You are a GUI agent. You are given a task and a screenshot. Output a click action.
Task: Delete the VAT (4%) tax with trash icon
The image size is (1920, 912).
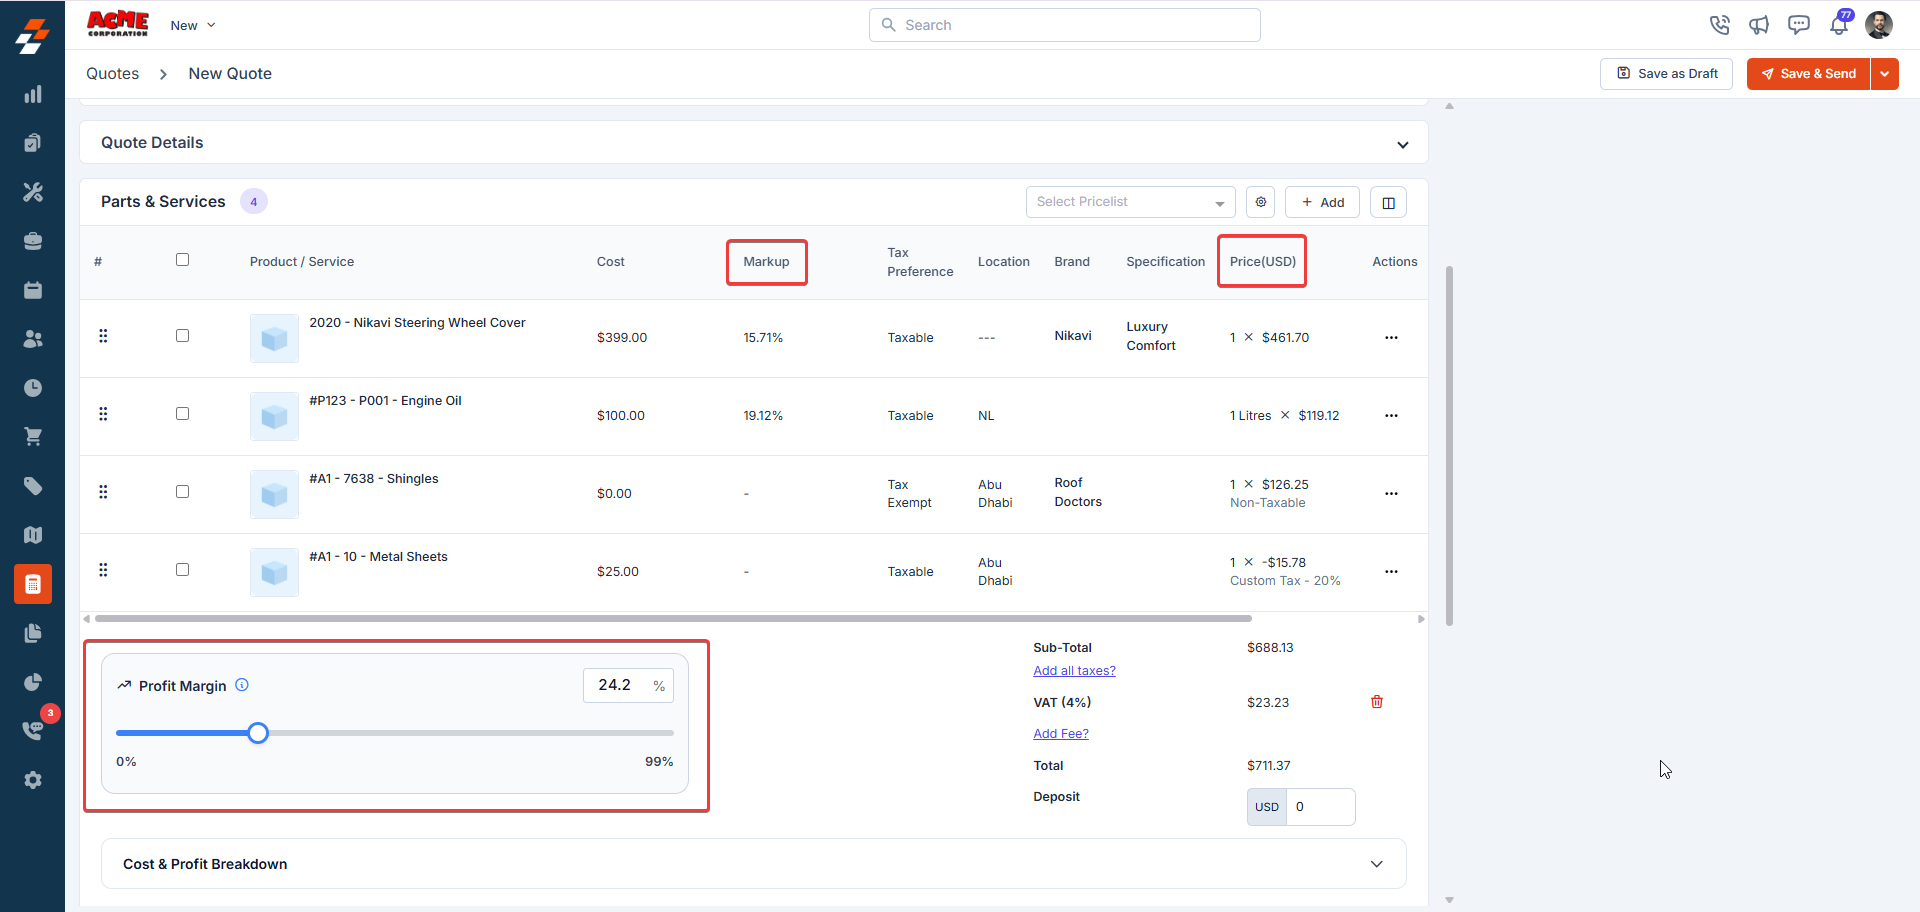(x=1377, y=702)
